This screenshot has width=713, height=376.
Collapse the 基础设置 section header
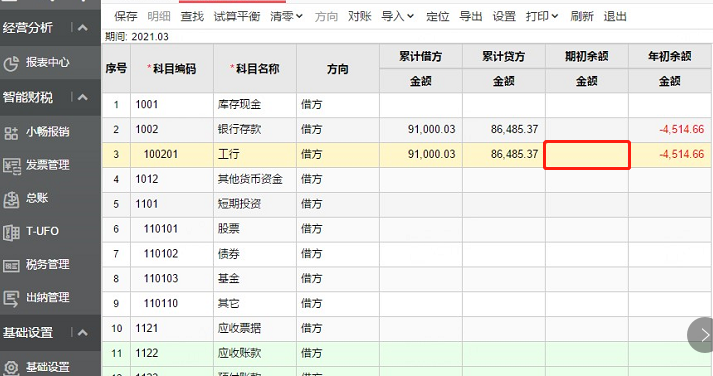tap(83, 332)
